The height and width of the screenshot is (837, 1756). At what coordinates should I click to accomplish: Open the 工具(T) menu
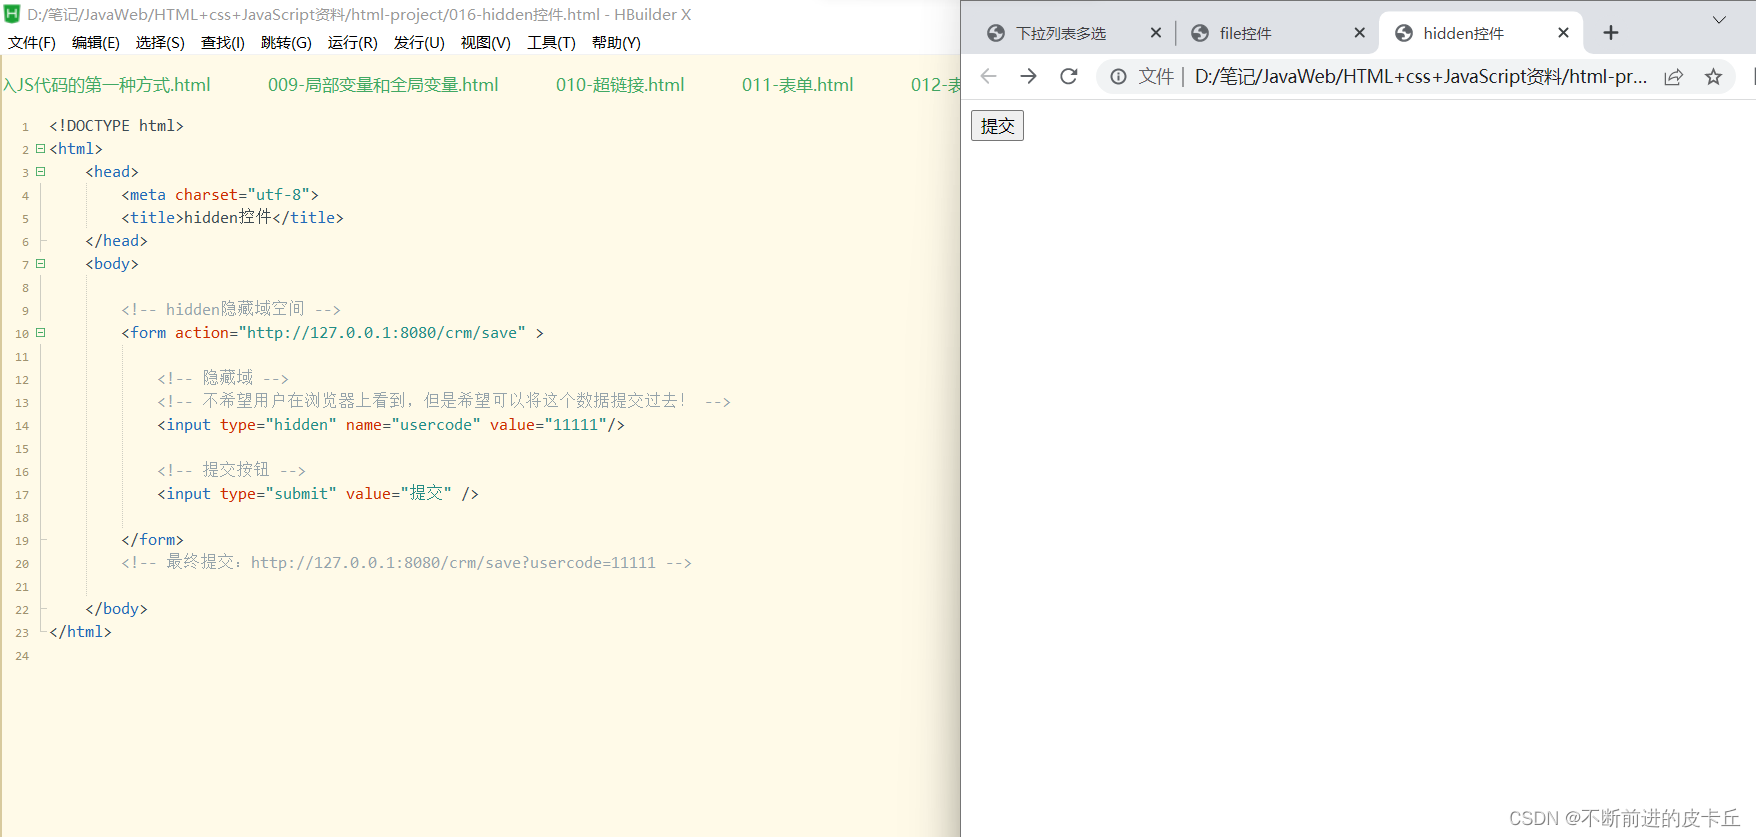552,42
